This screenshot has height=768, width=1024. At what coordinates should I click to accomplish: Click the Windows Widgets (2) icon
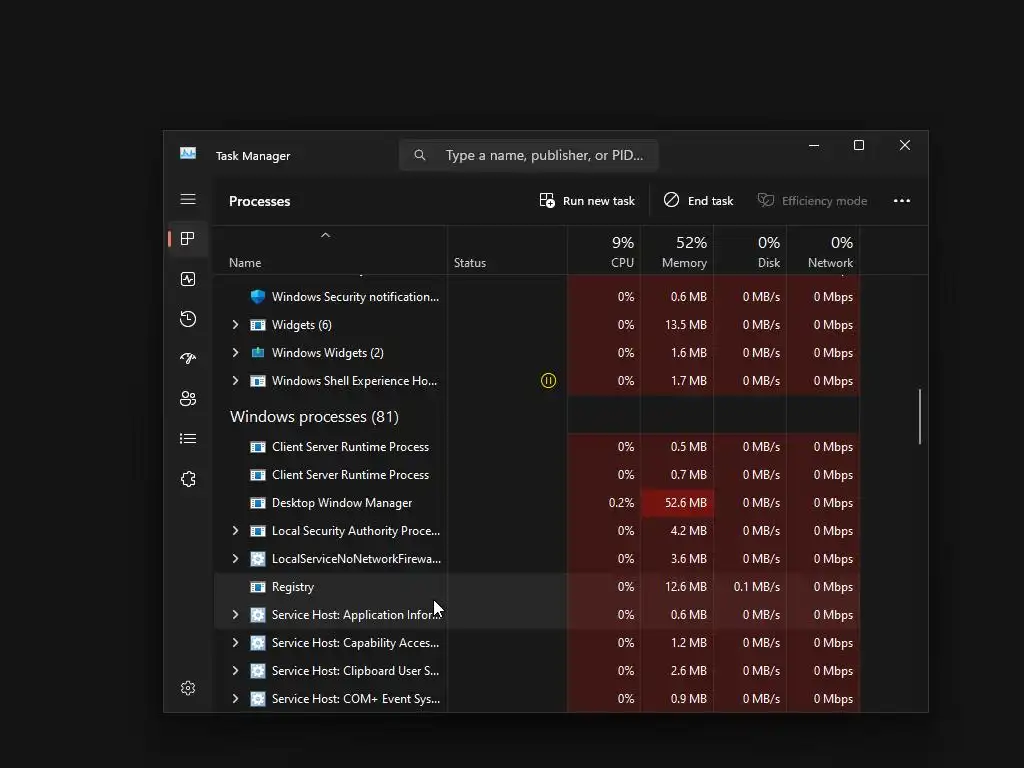[x=258, y=353]
